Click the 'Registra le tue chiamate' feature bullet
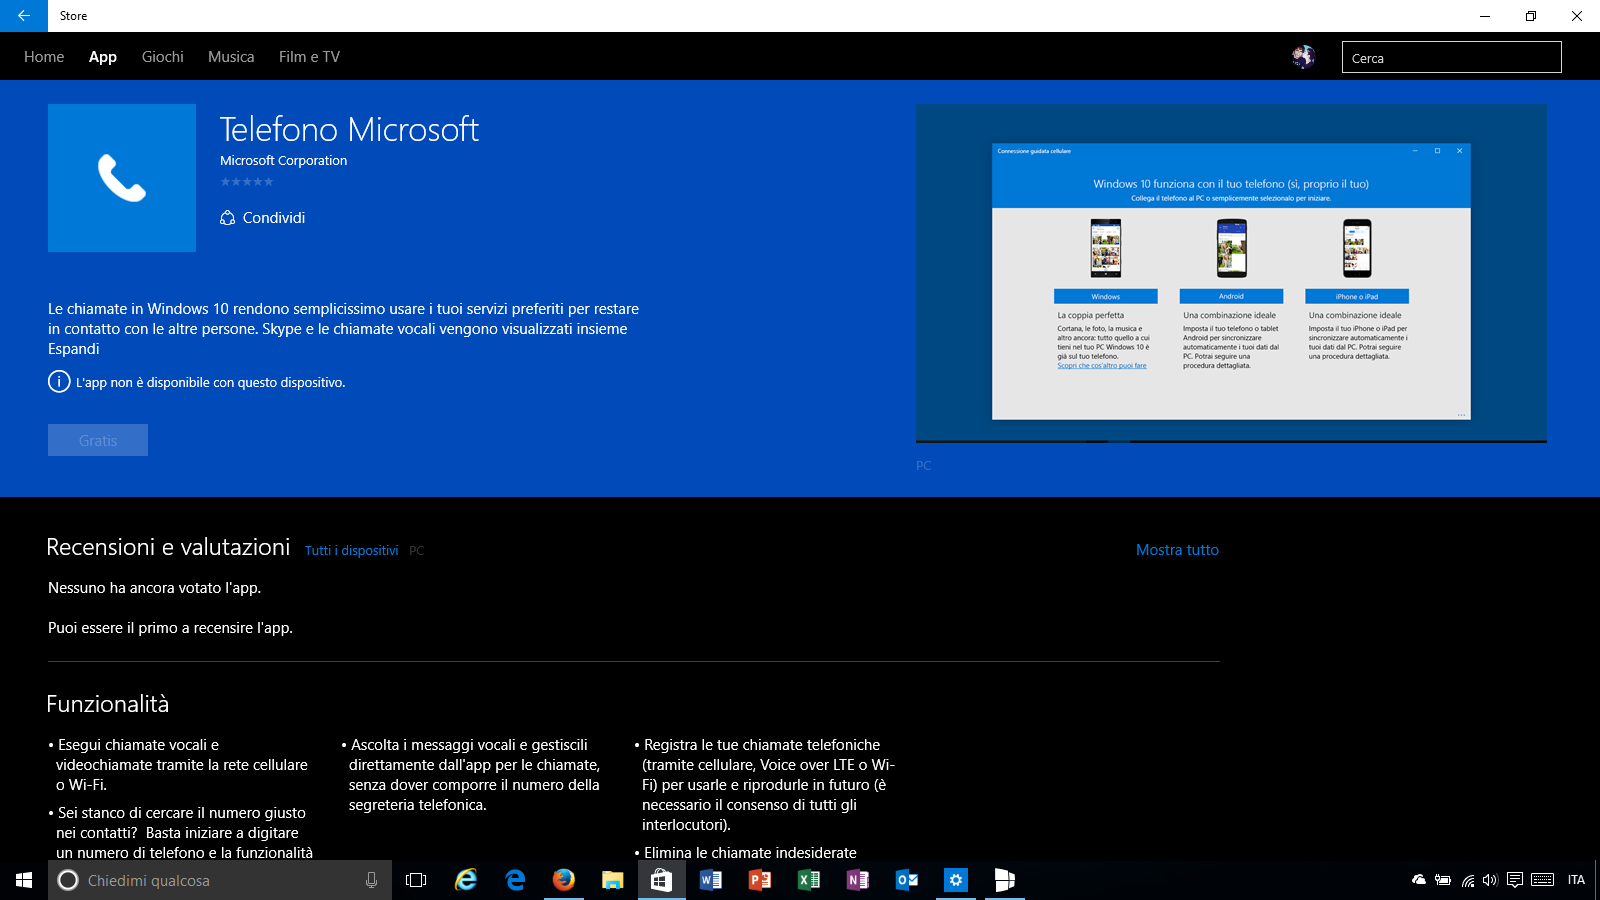 [x=764, y=785]
